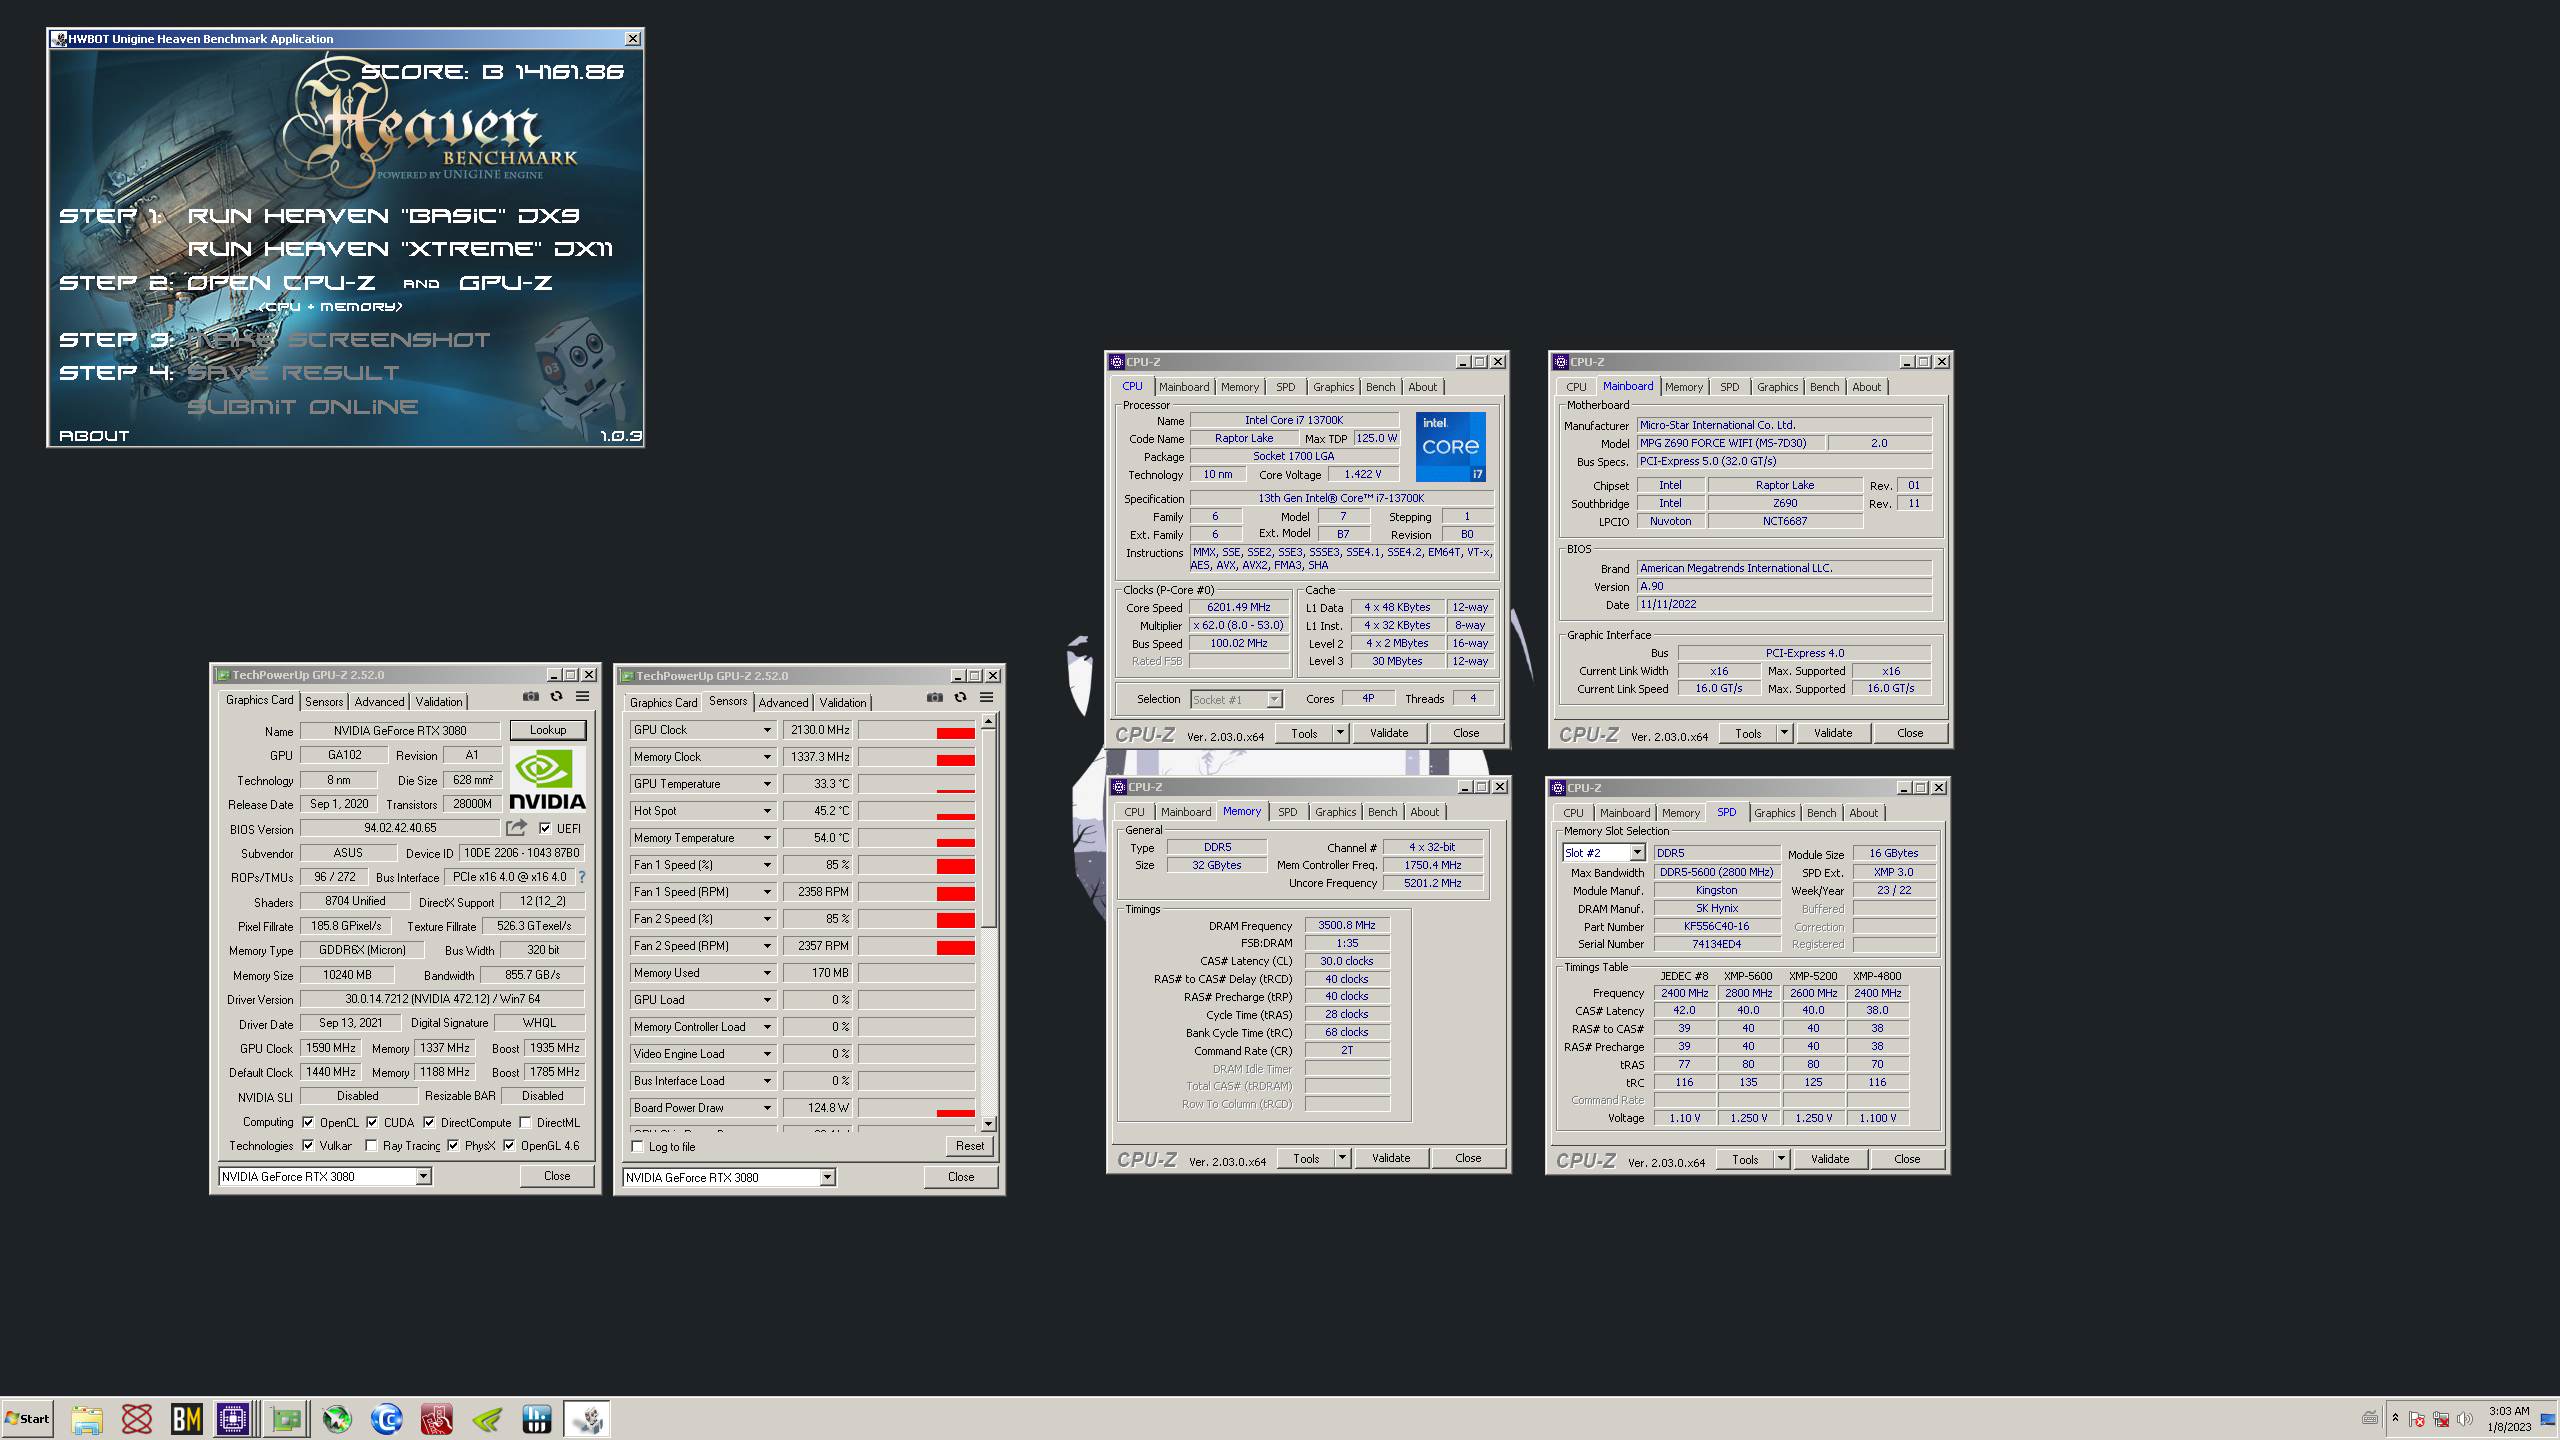Click the red atom icon in taskbar
Screen dimensions: 2560x1440
pos(137,1419)
